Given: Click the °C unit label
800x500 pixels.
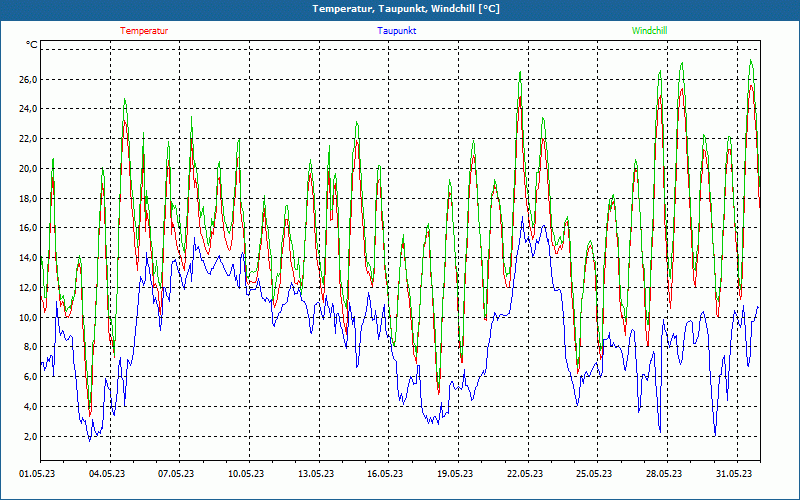Looking at the screenshot, I should click(32, 45).
